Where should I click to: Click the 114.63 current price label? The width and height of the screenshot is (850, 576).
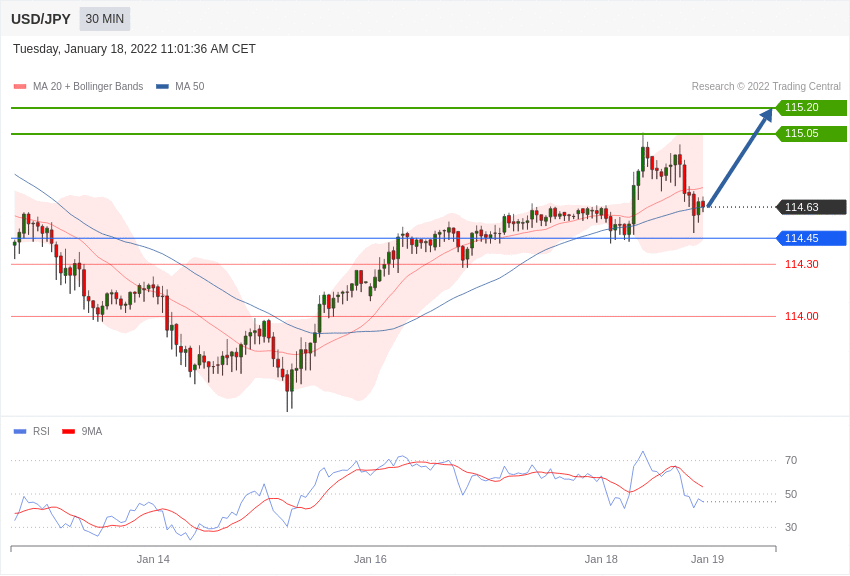pyautogui.click(x=811, y=207)
